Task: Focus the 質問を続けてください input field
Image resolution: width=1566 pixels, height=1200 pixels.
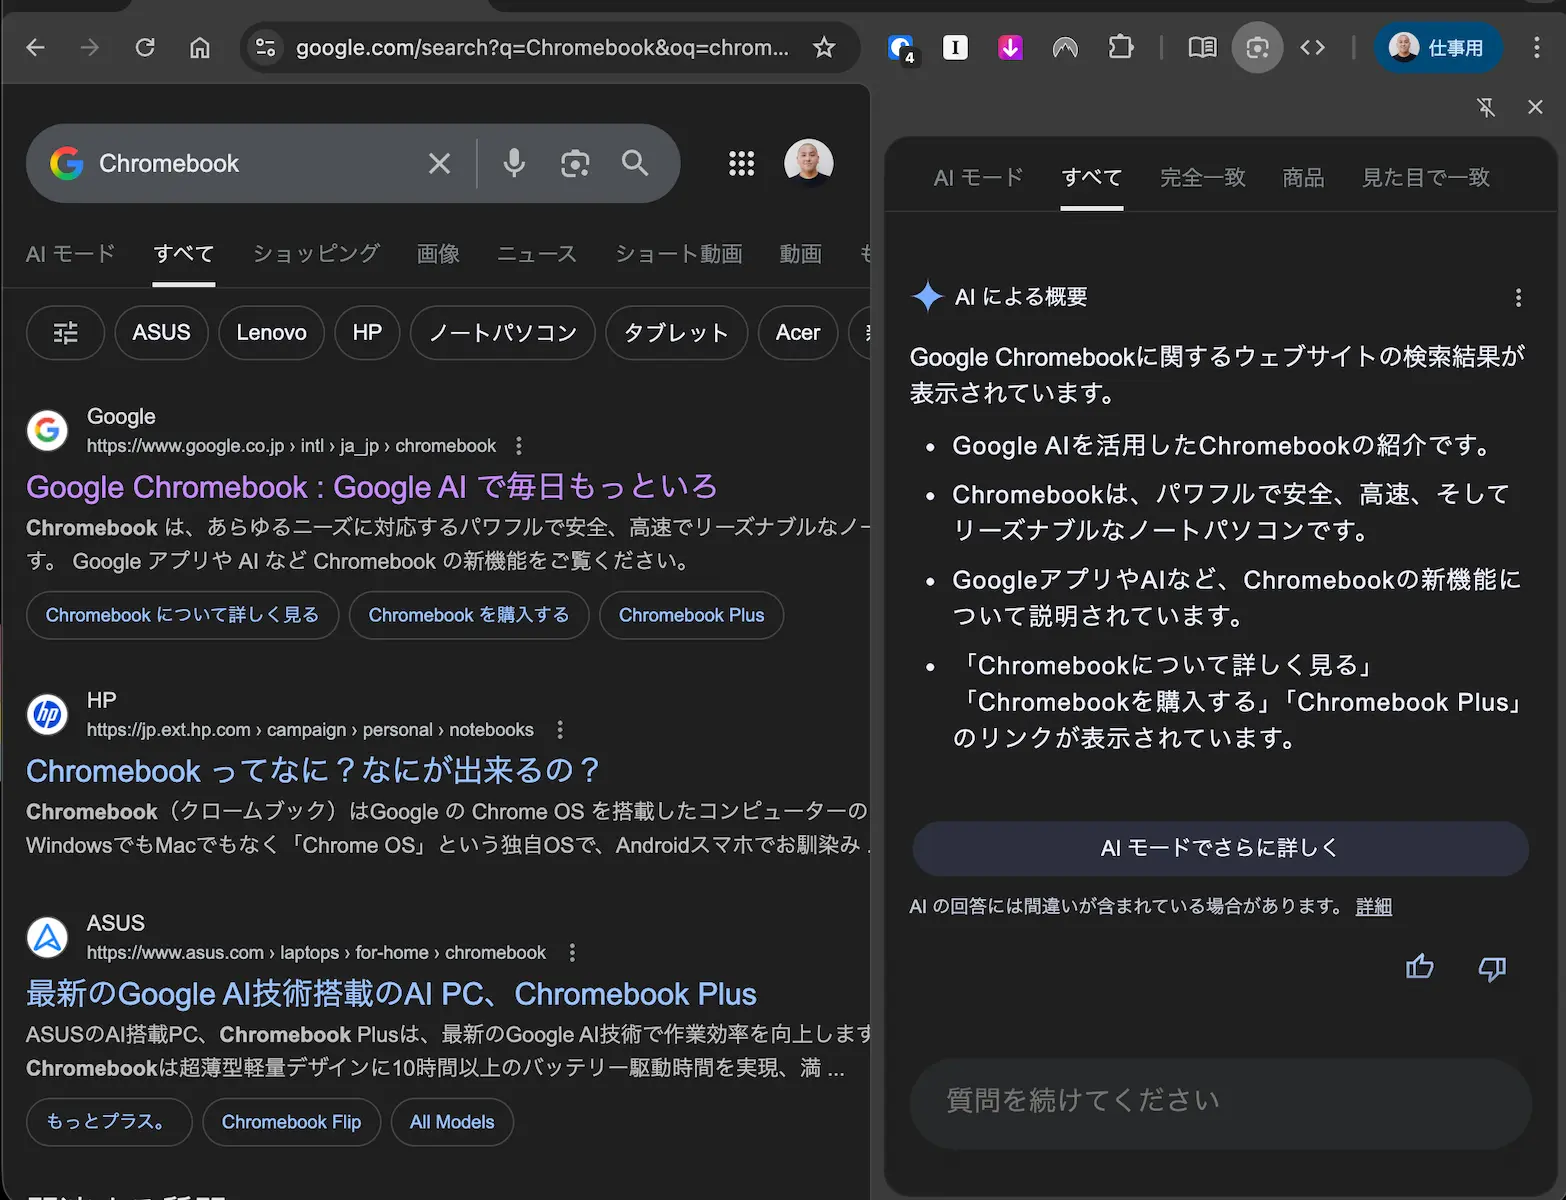Action: [x=1220, y=1101]
